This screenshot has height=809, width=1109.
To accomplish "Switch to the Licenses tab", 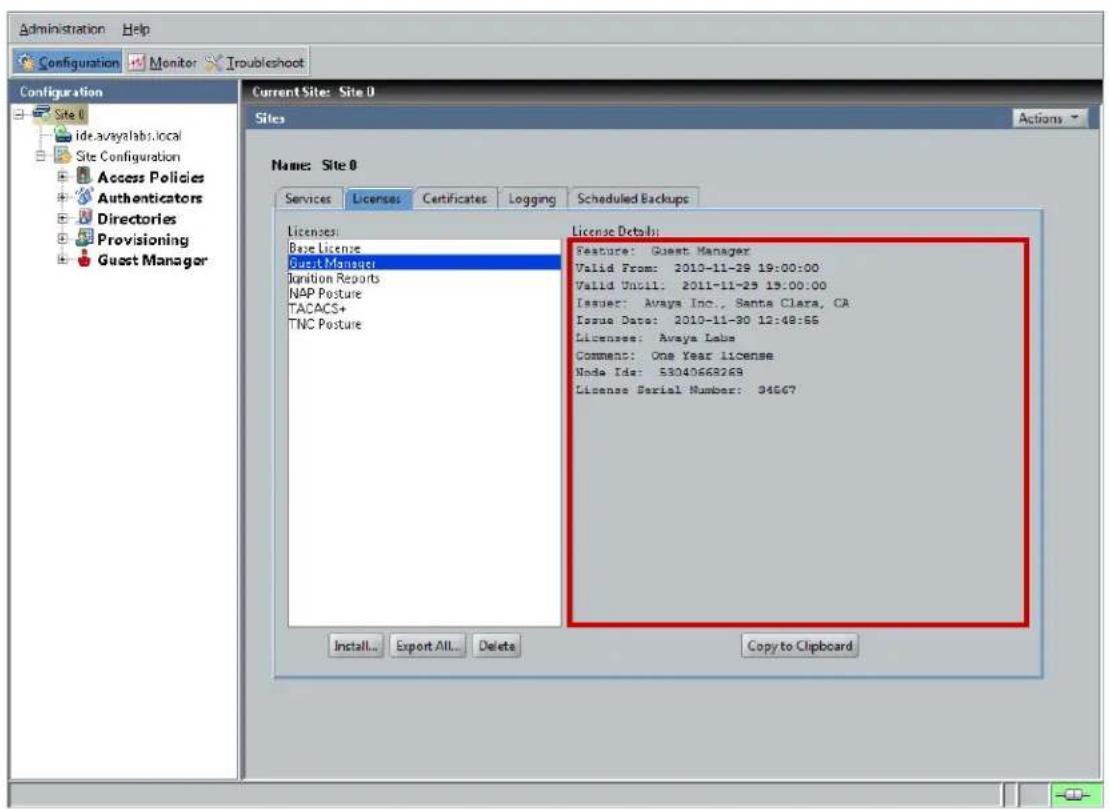I will [x=376, y=199].
